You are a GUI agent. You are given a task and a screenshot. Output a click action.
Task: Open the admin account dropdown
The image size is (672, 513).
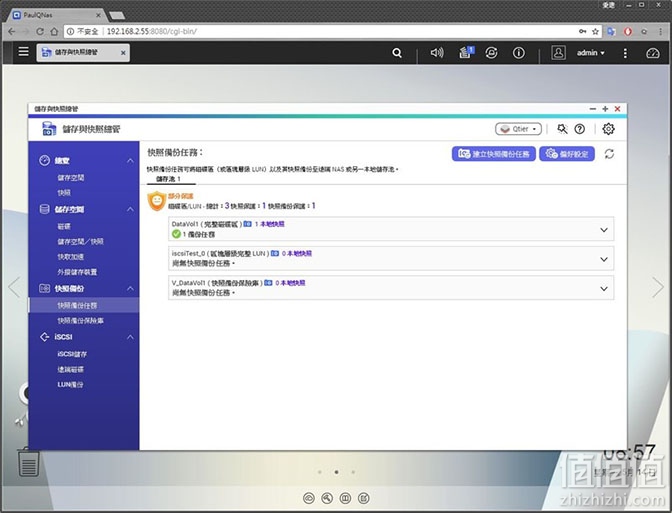coord(591,53)
